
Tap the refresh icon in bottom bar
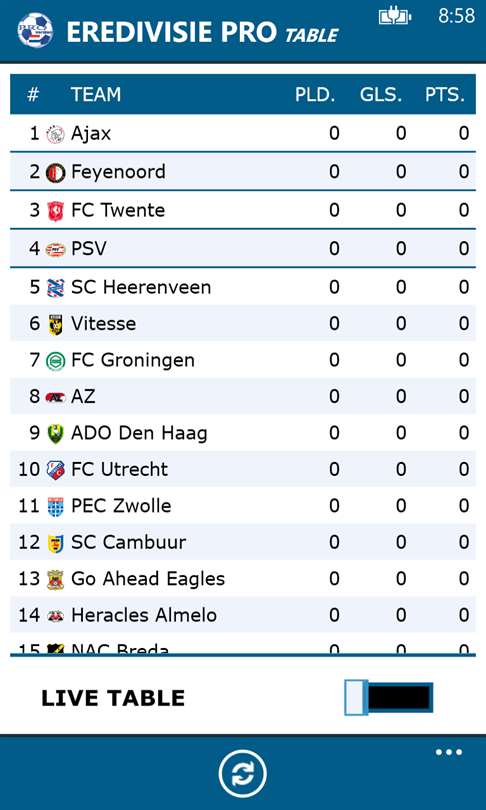242,774
